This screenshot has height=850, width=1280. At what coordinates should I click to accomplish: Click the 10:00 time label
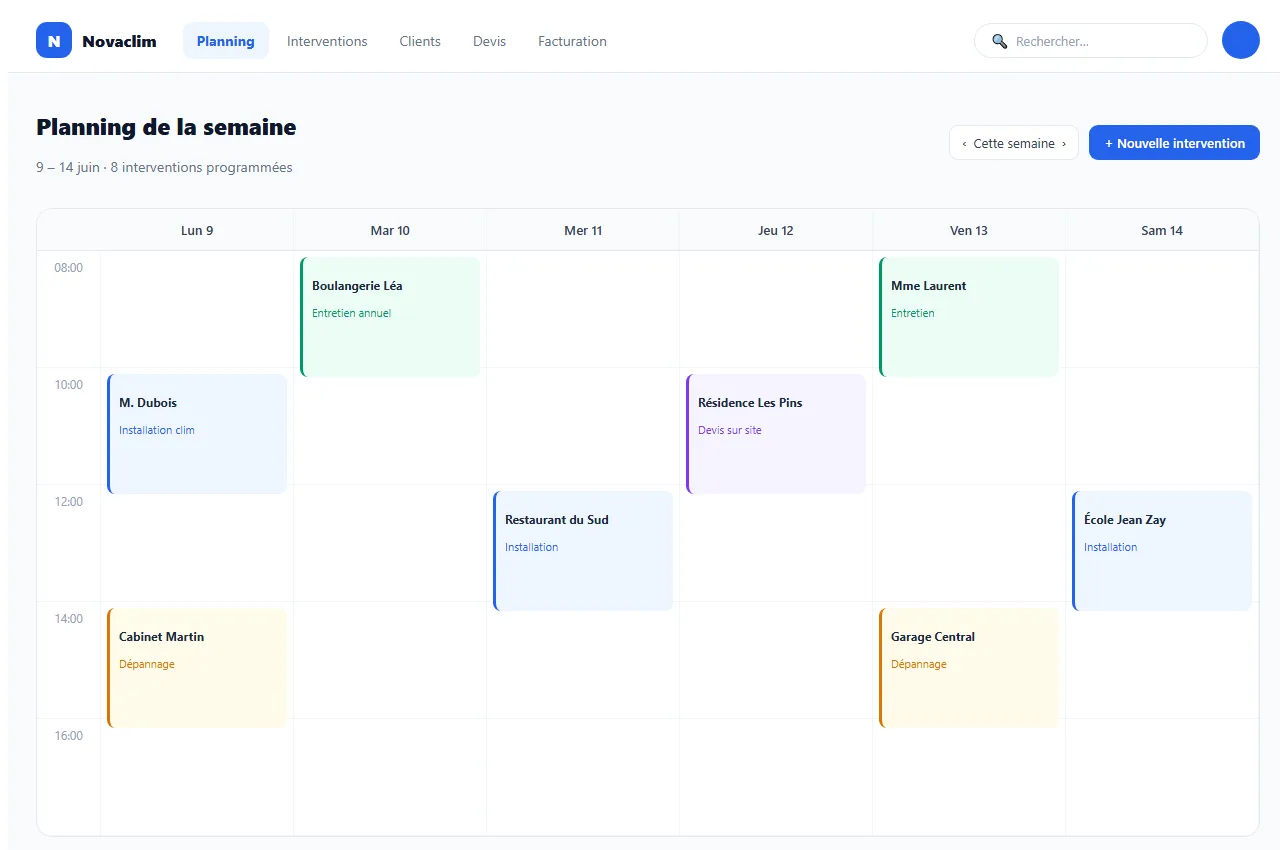click(x=69, y=384)
